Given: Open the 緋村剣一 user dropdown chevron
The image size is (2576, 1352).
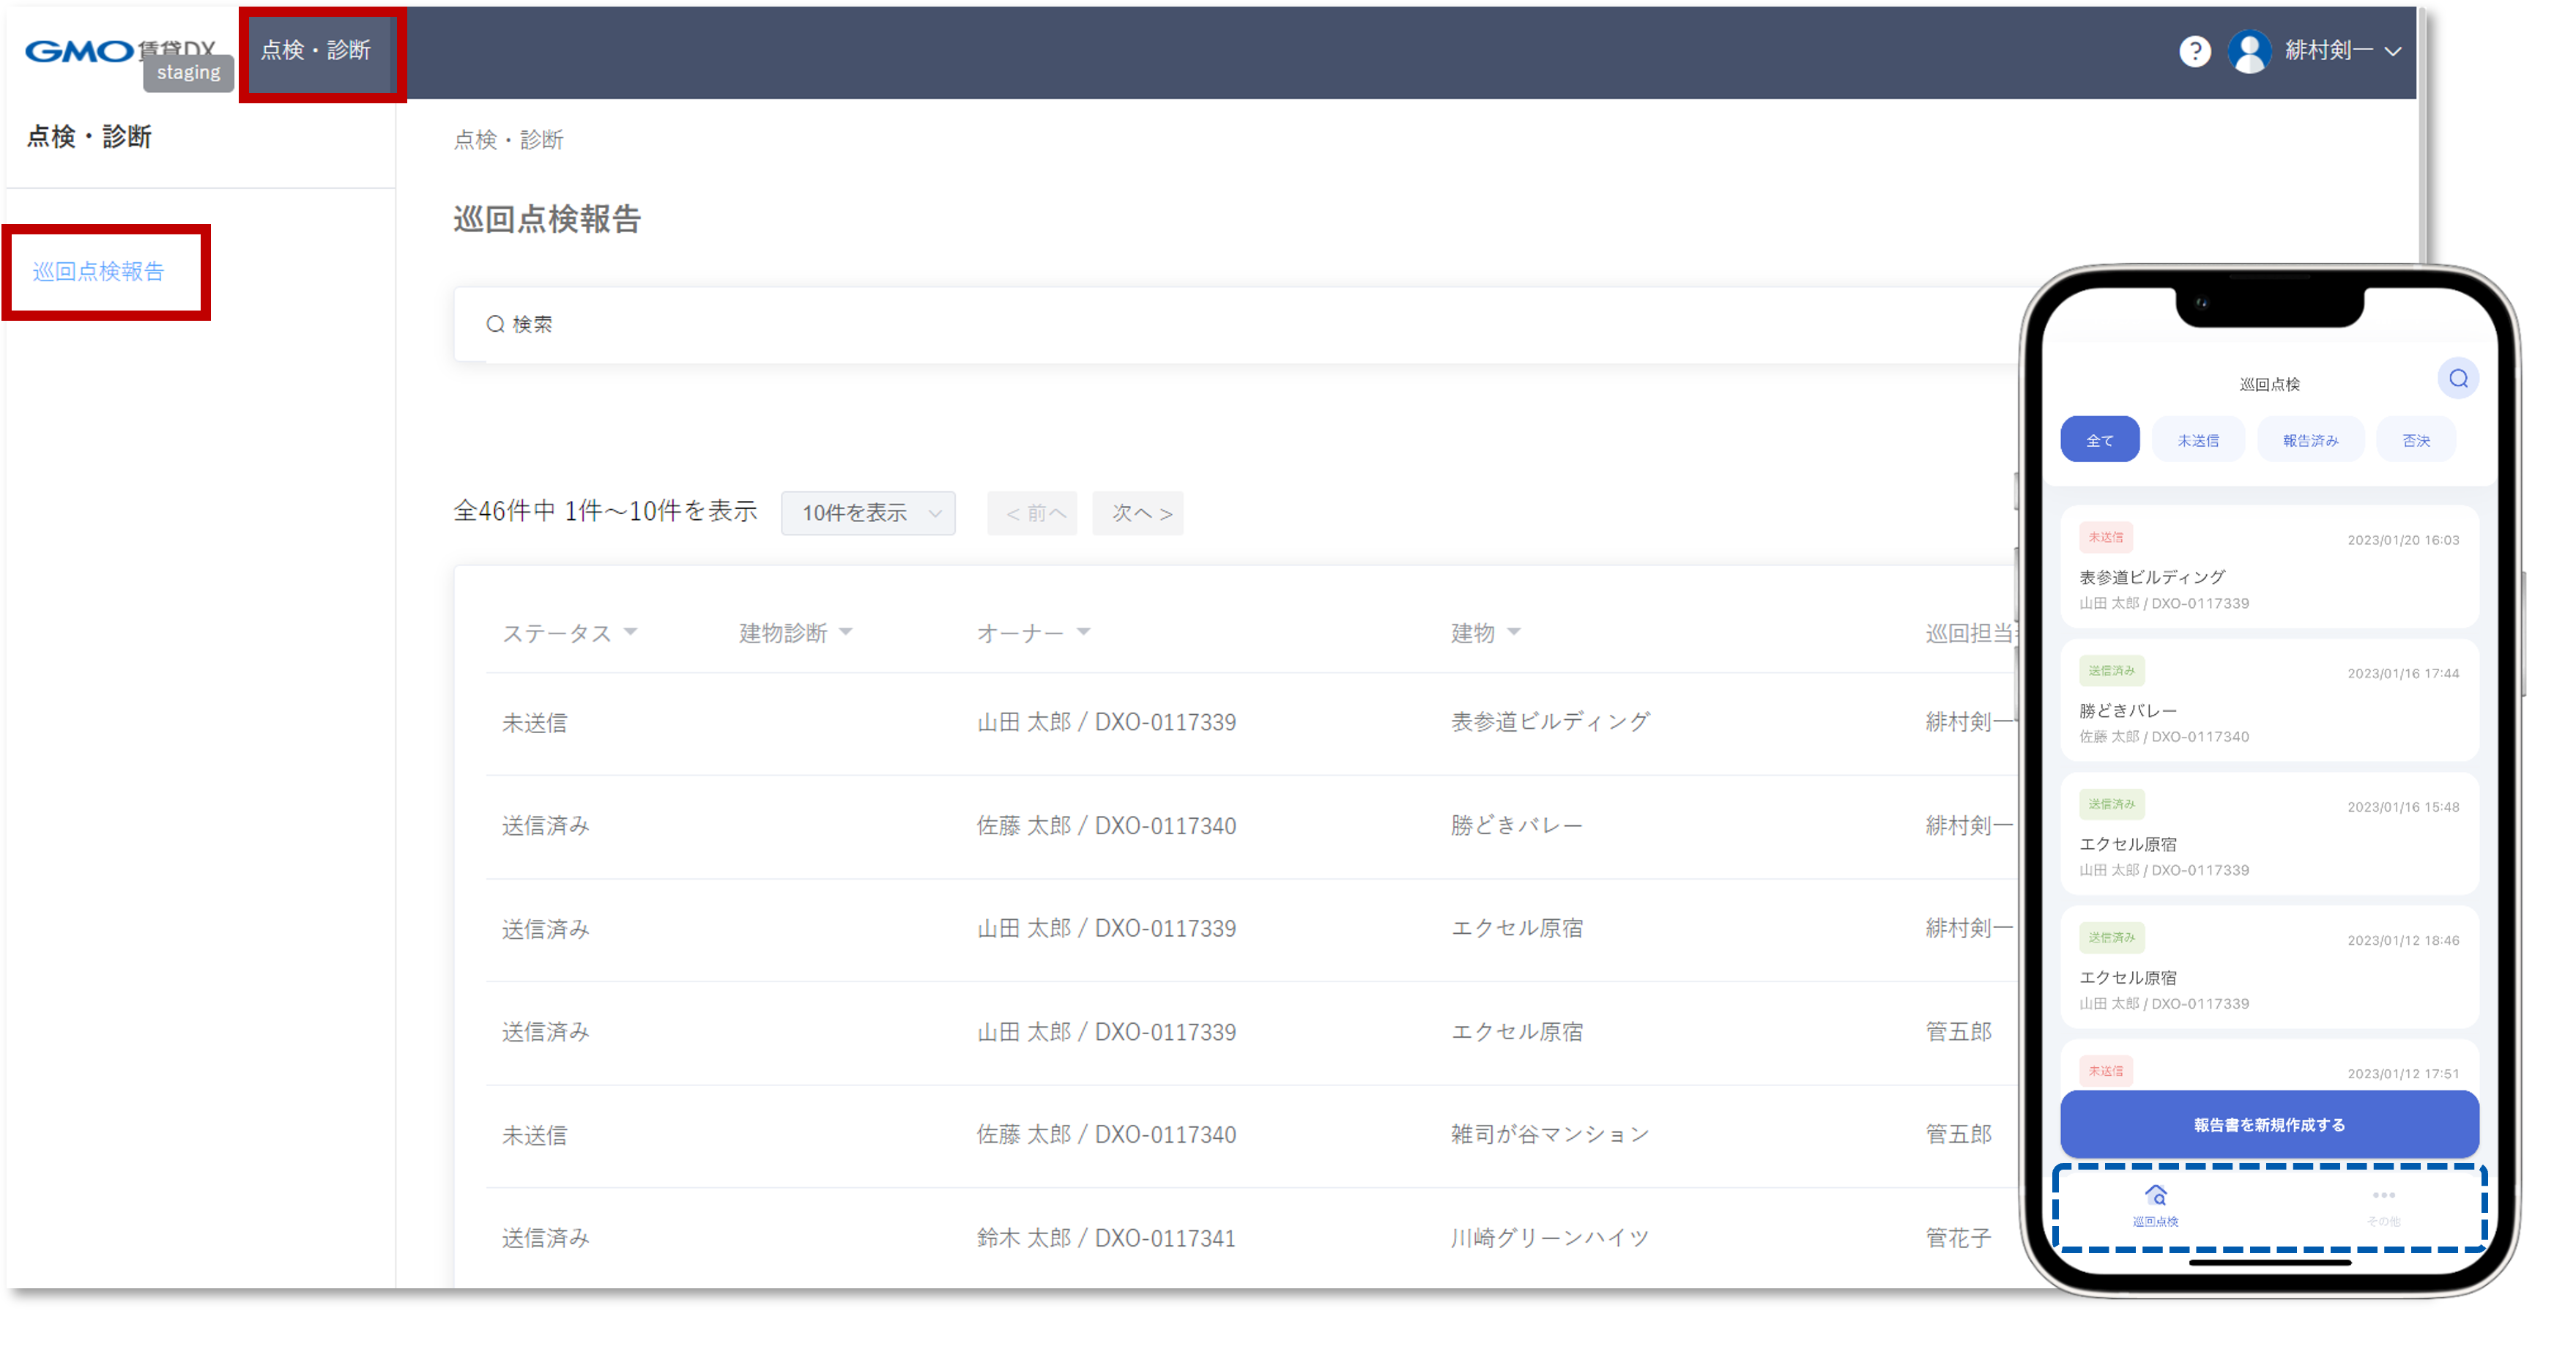Looking at the screenshot, I should pyautogui.click(x=2393, y=52).
